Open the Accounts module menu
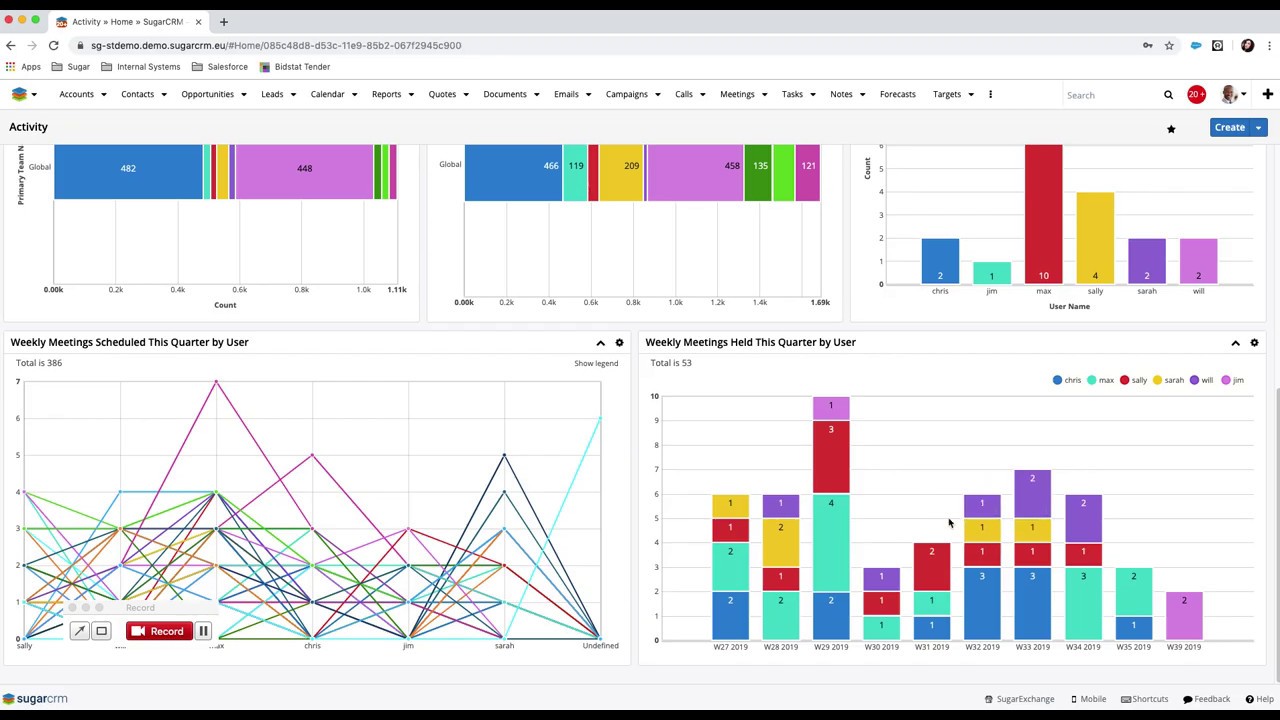Screen dimensions: 1280x720 76,94
